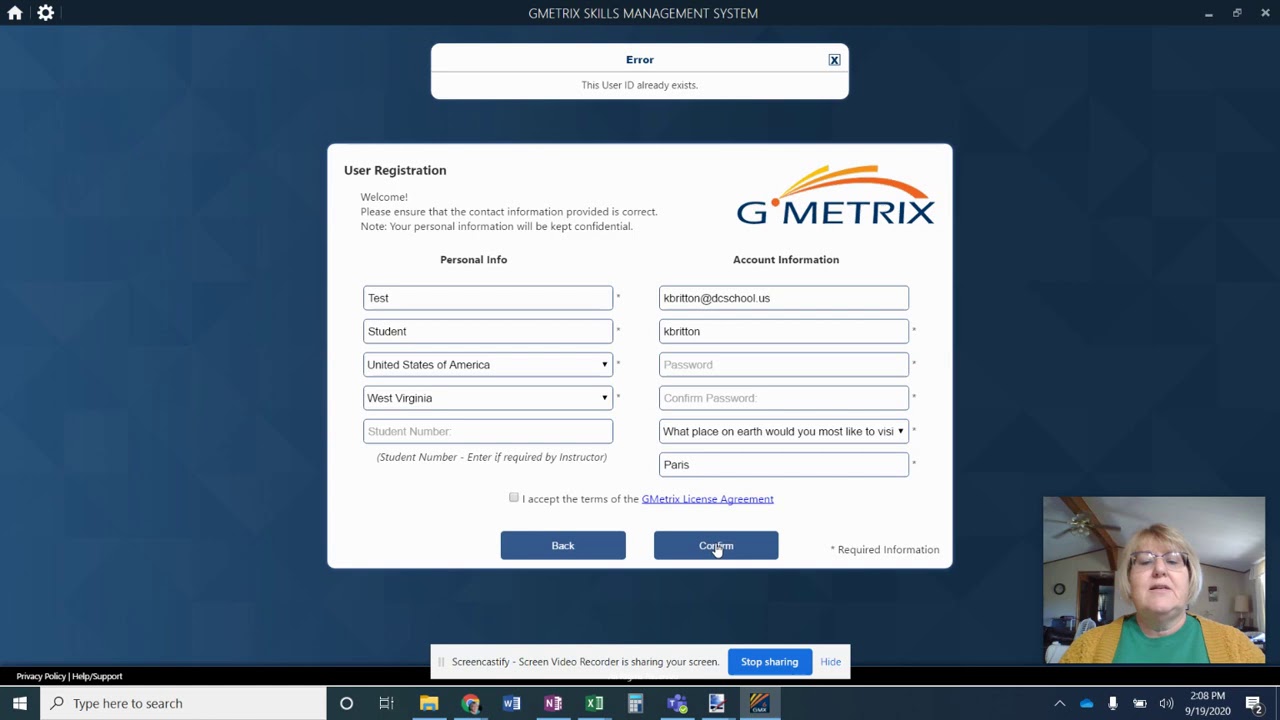
Task: Open Excel from taskbar
Action: (x=594, y=703)
